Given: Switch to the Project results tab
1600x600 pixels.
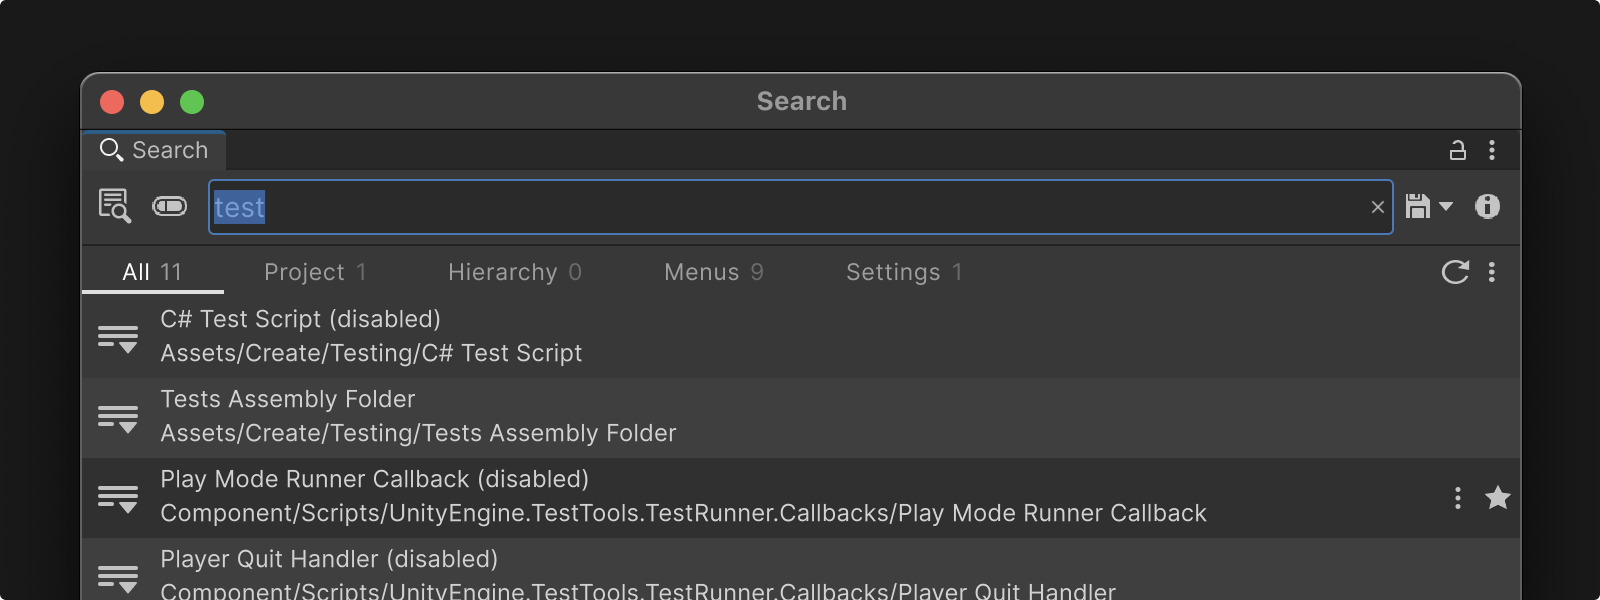Looking at the screenshot, I should [315, 272].
